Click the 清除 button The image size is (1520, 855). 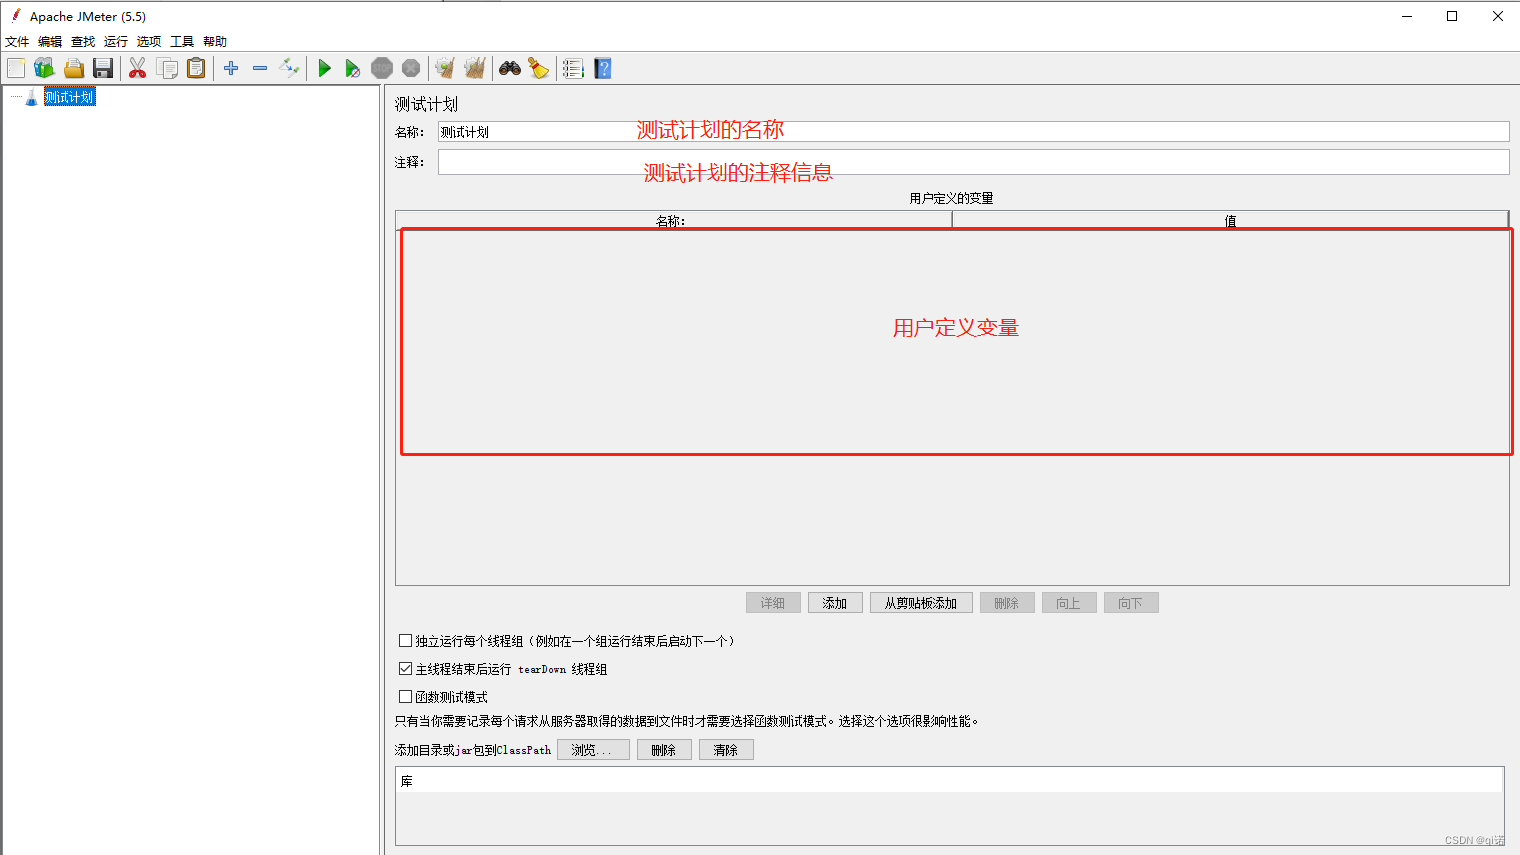[x=726, y=750]
